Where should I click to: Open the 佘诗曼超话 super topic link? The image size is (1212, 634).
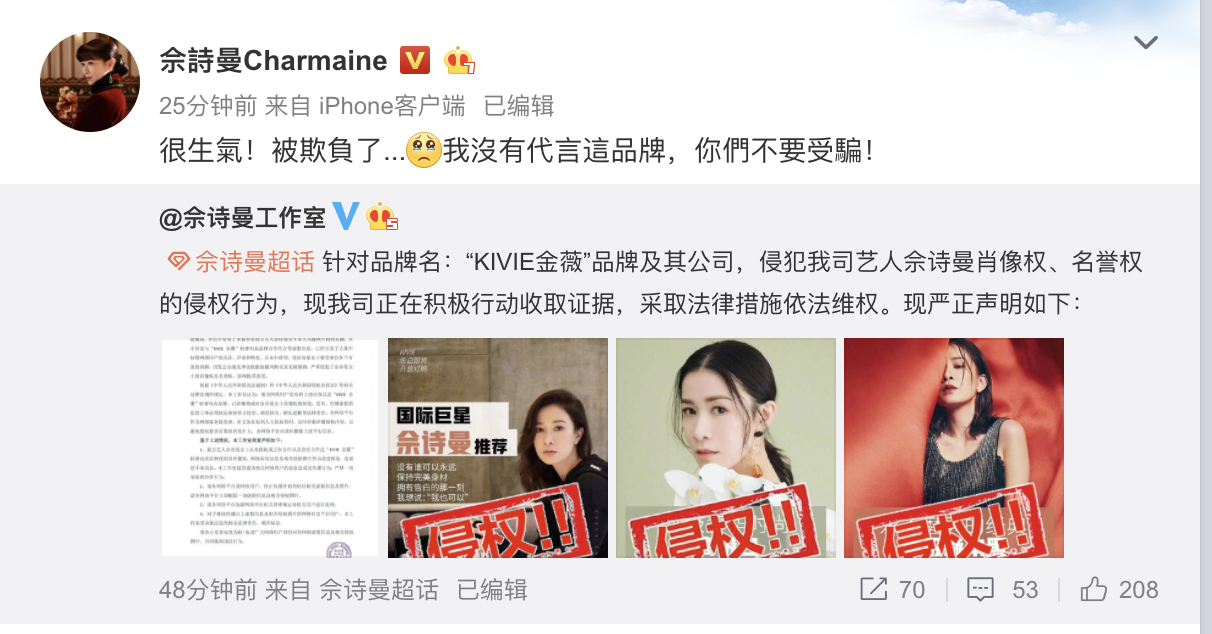pos(254,263)
